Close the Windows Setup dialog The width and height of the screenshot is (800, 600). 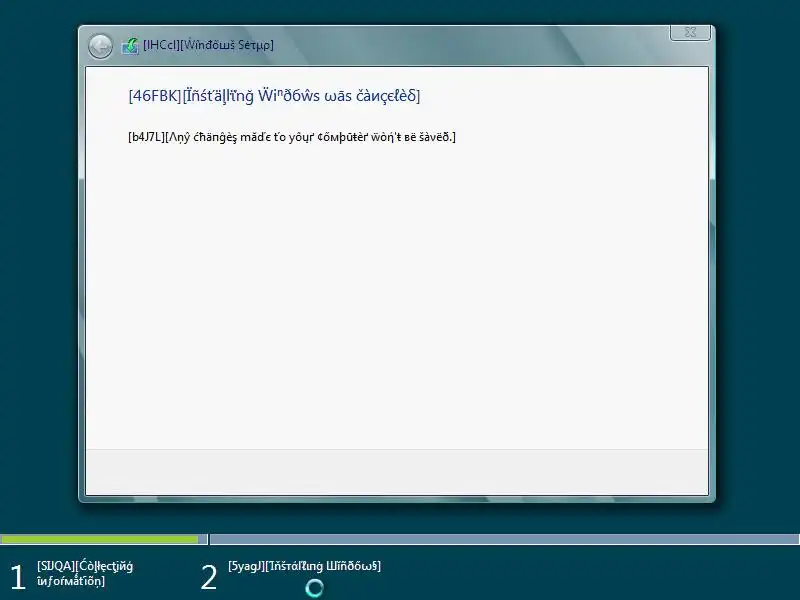[690, 32]
